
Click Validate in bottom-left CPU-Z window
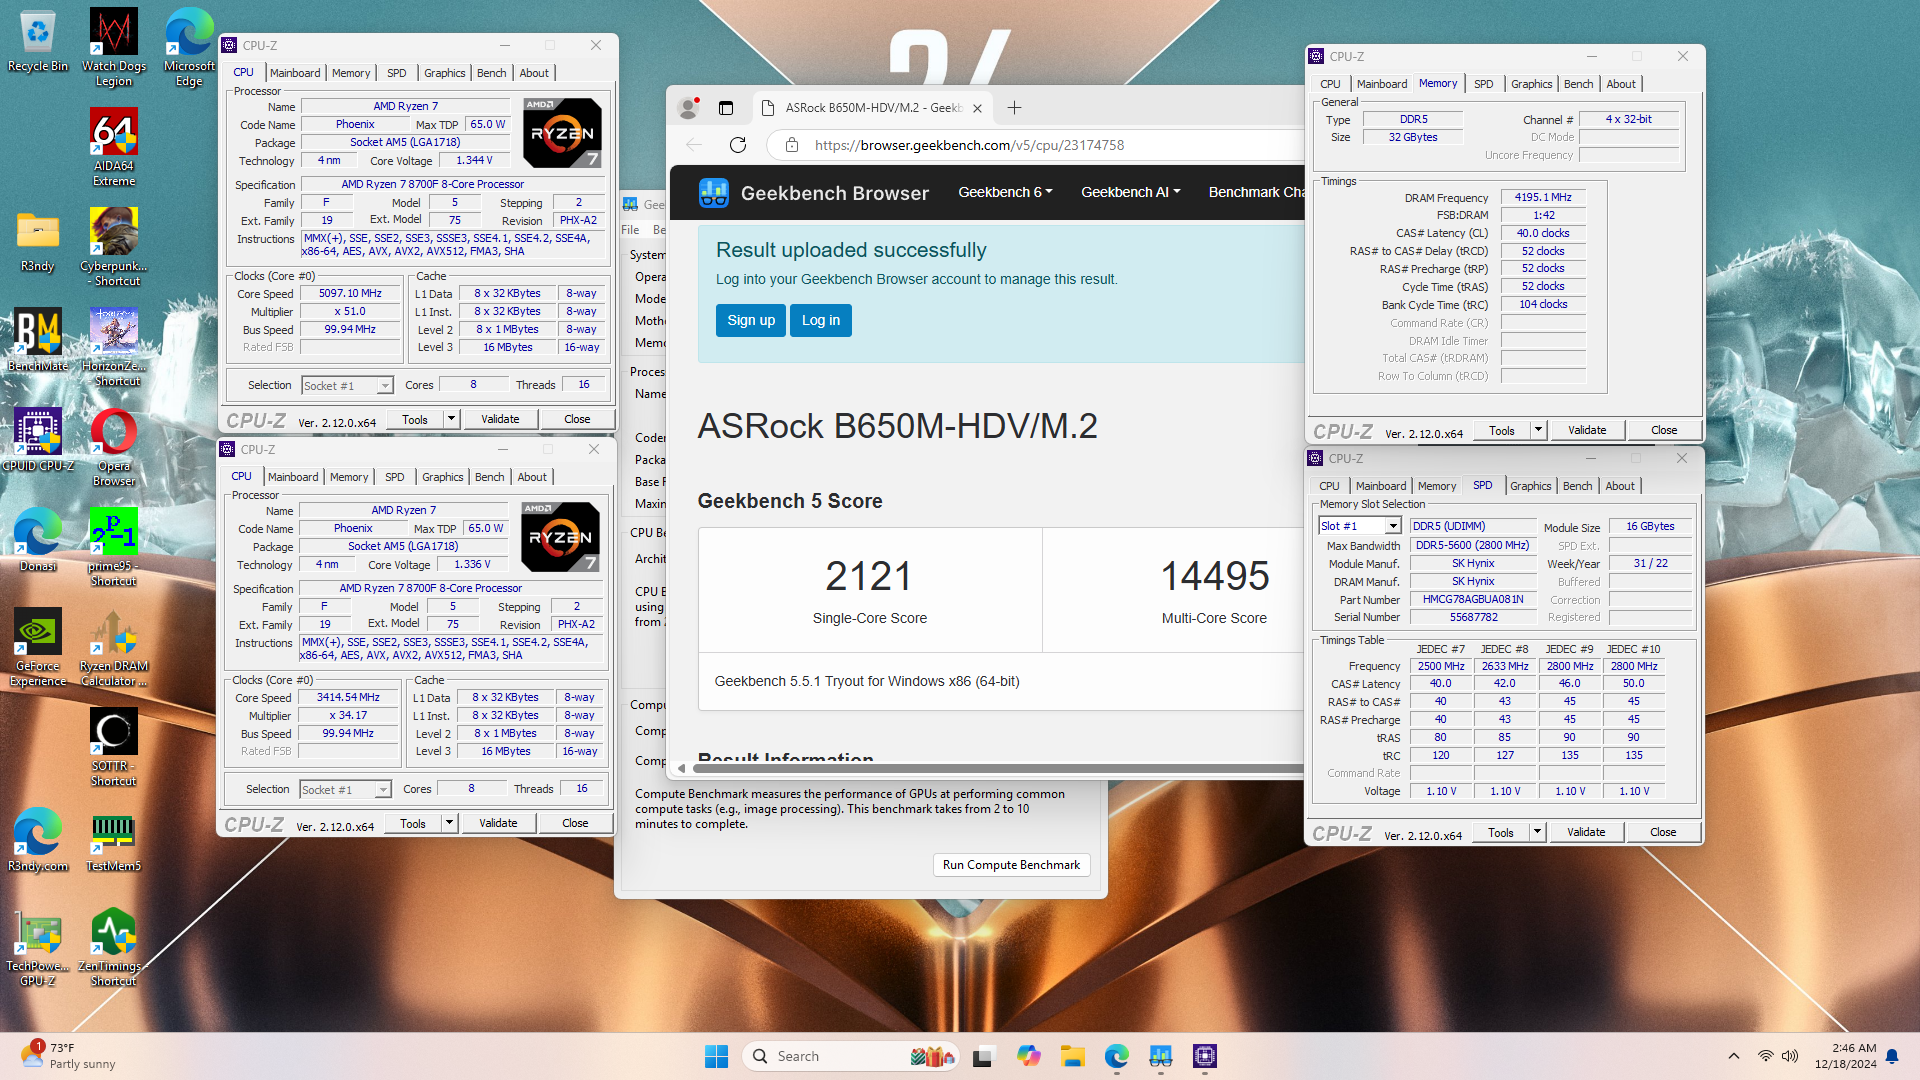[498, 823]
